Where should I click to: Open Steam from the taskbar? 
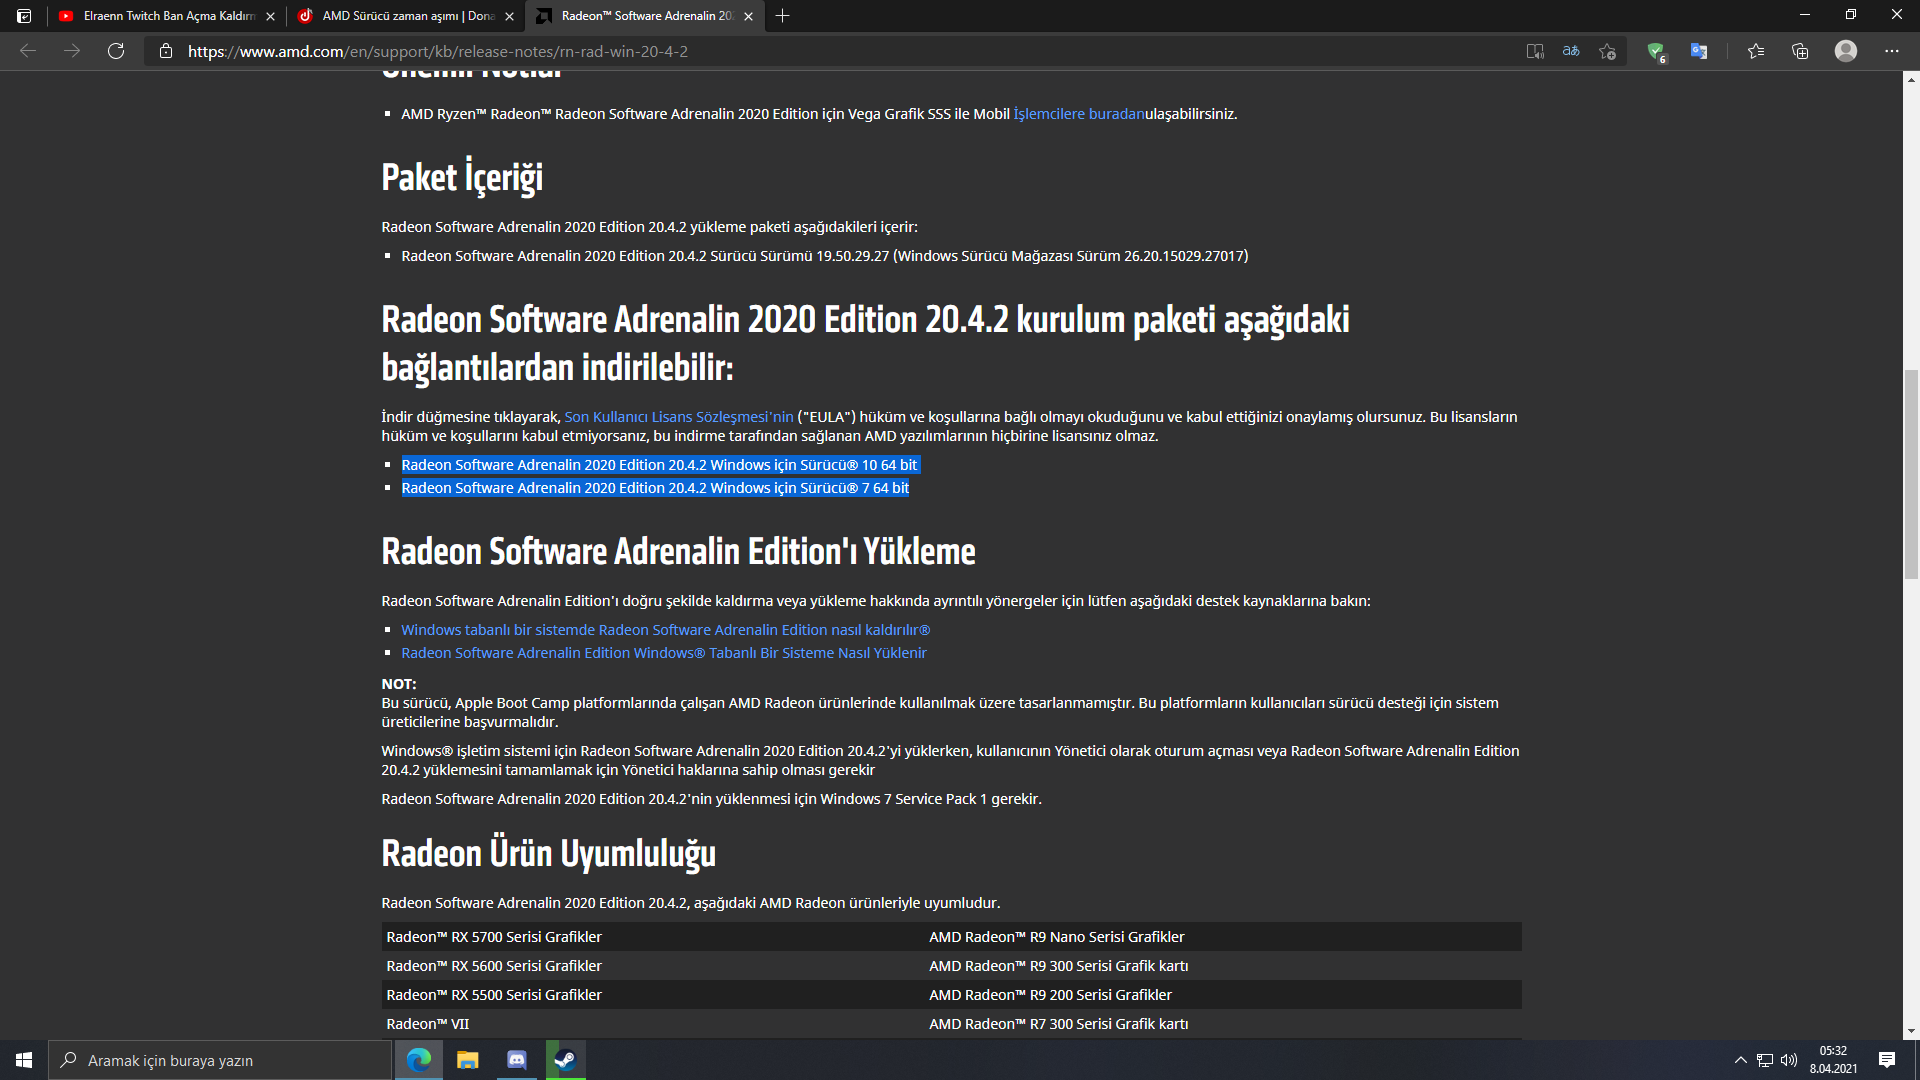(565, 1060)
